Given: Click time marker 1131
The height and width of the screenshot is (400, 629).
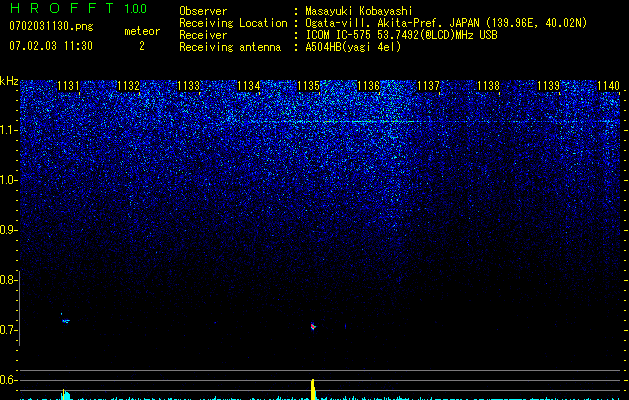Looking at the screenshot, I should click(68, 86).
